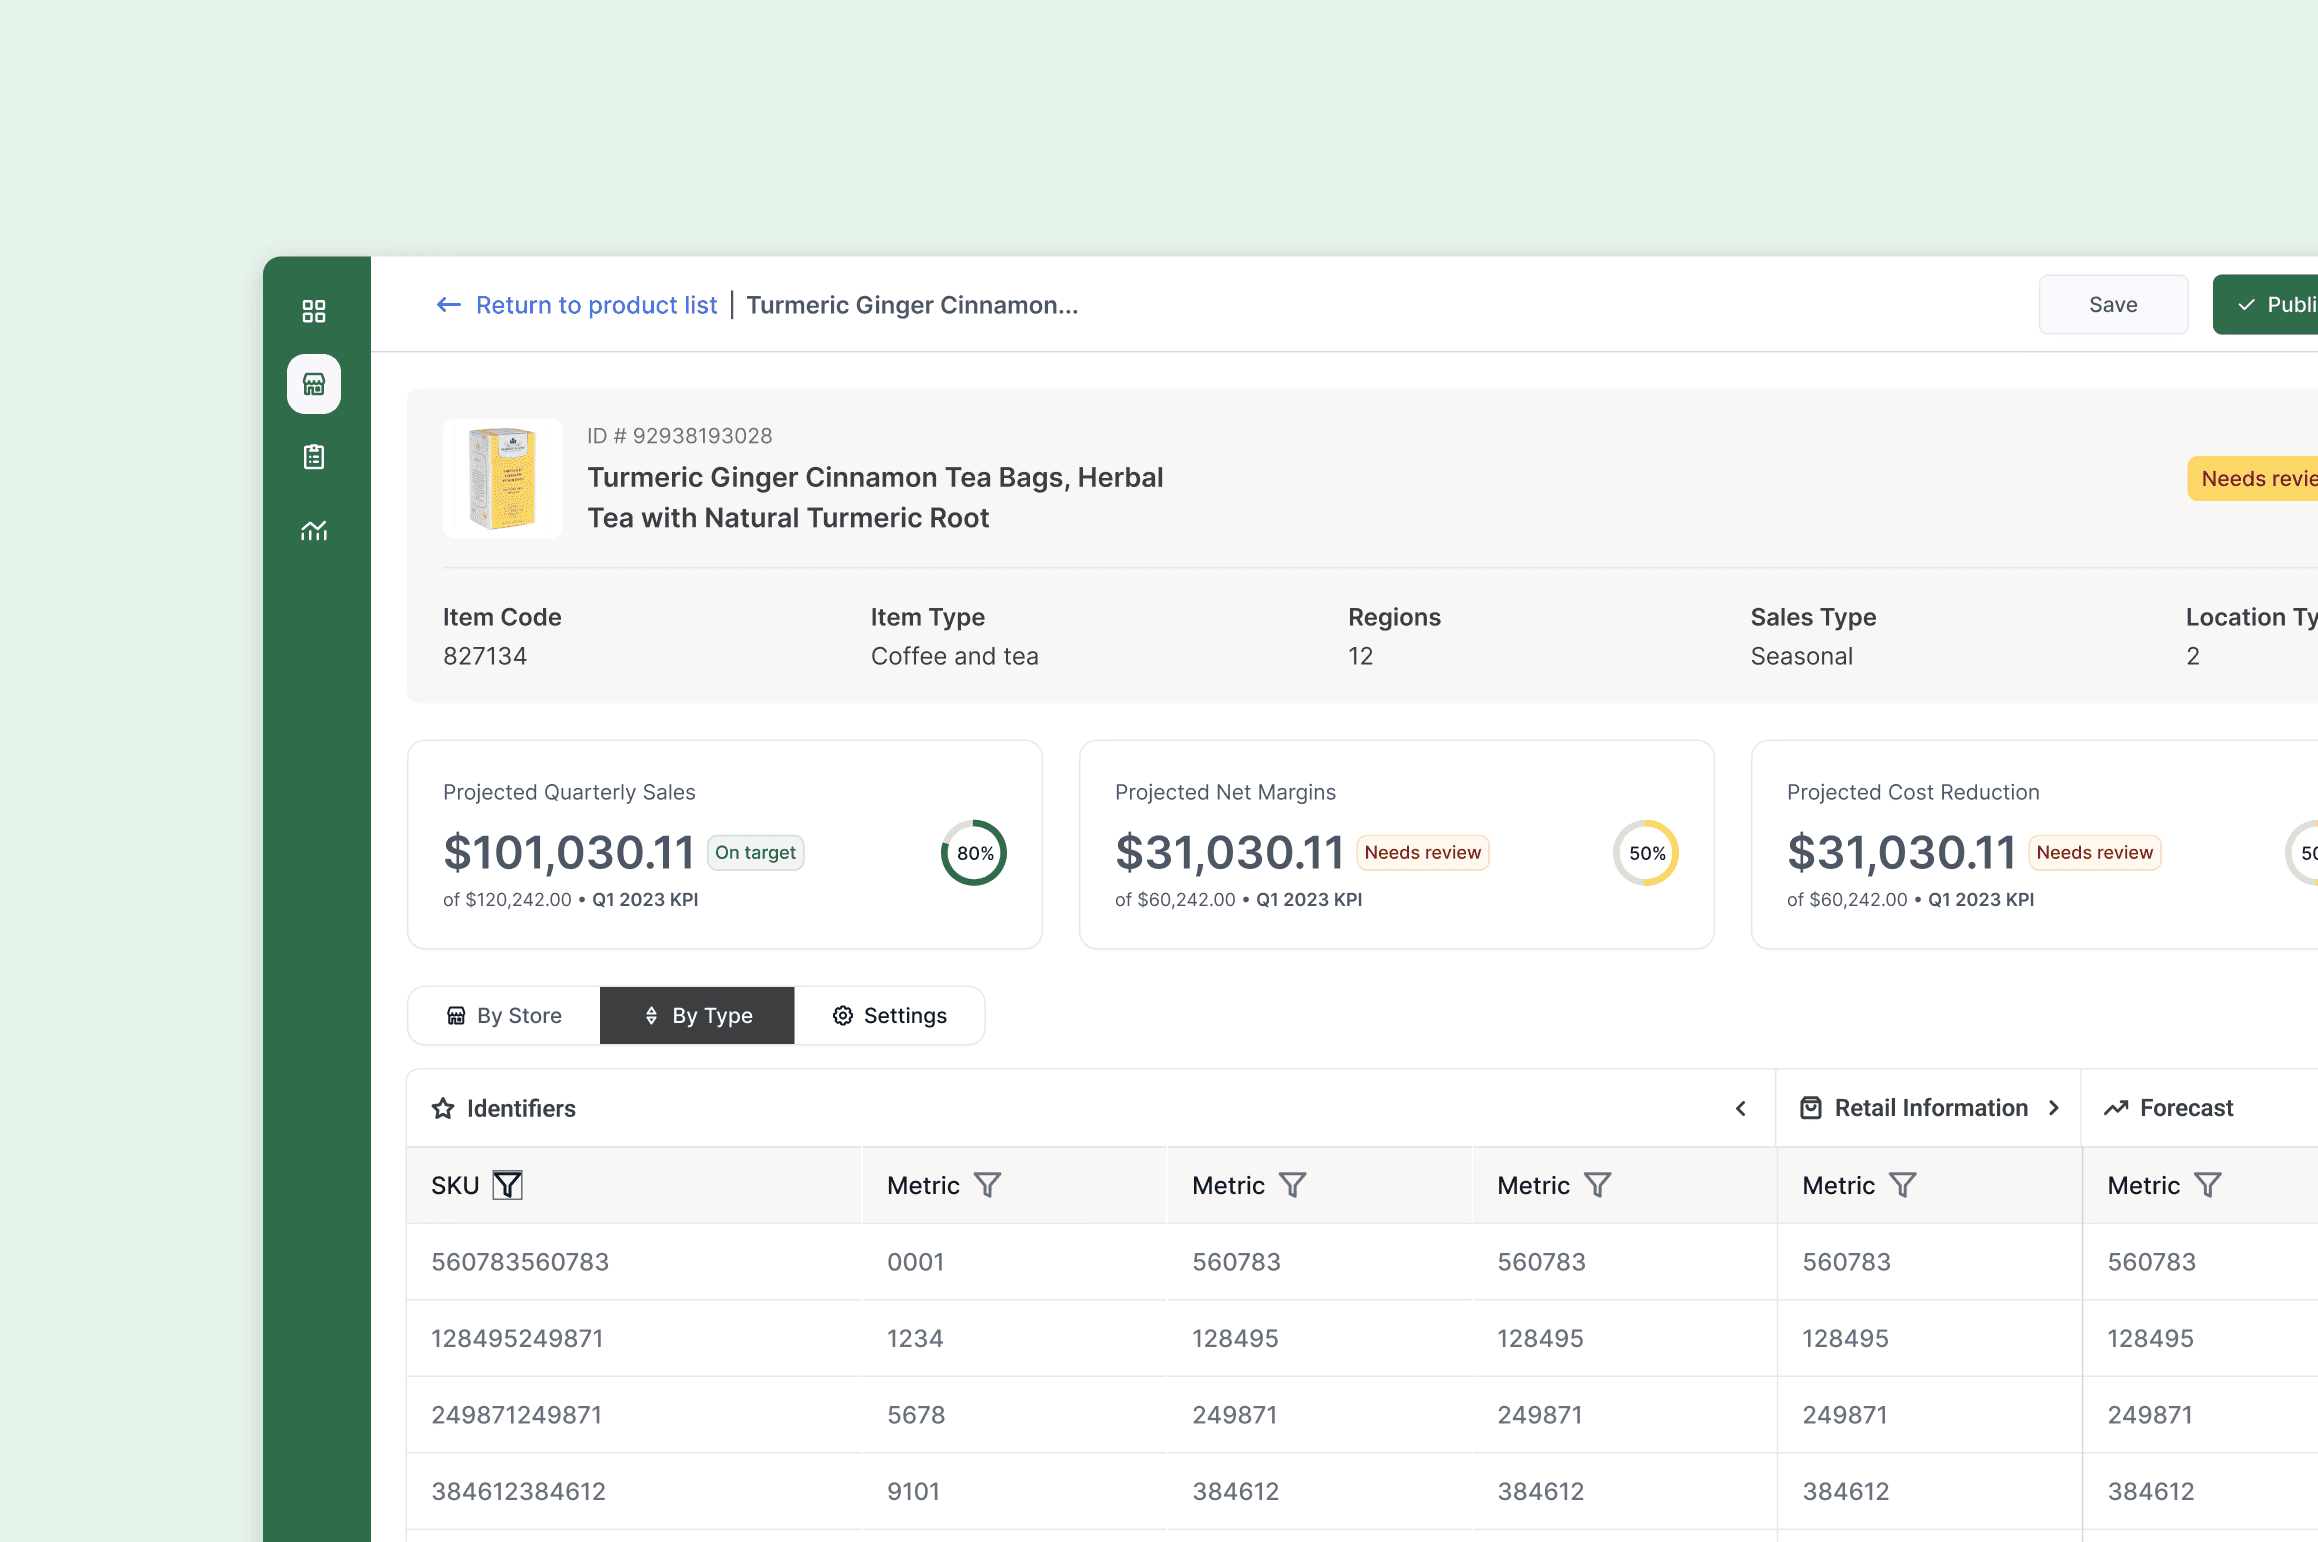Filter the second Metric column
The height and width of the screenshot is (1542, 2318).
tap(1293, 1185)
